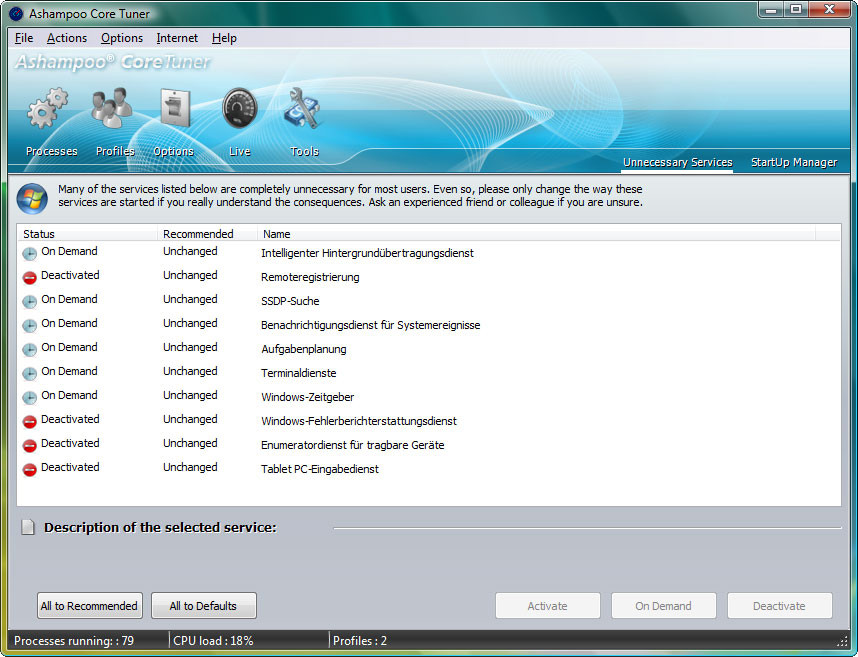Viewport: 858px width, 657px height.
Task: Select the Windows-Fehlerberichterstattungsdienst service name
Action: [359, 421]
